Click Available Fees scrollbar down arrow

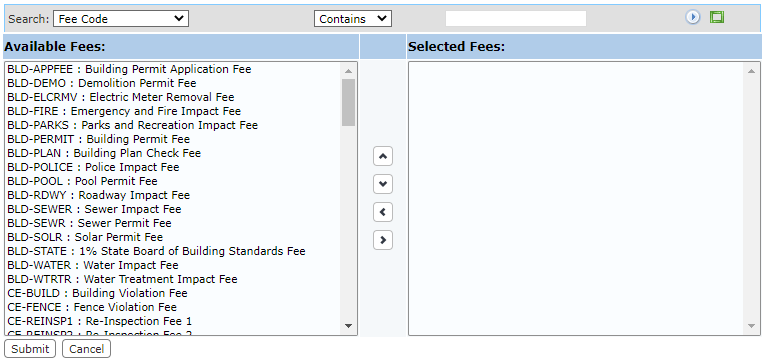point(348,326)
